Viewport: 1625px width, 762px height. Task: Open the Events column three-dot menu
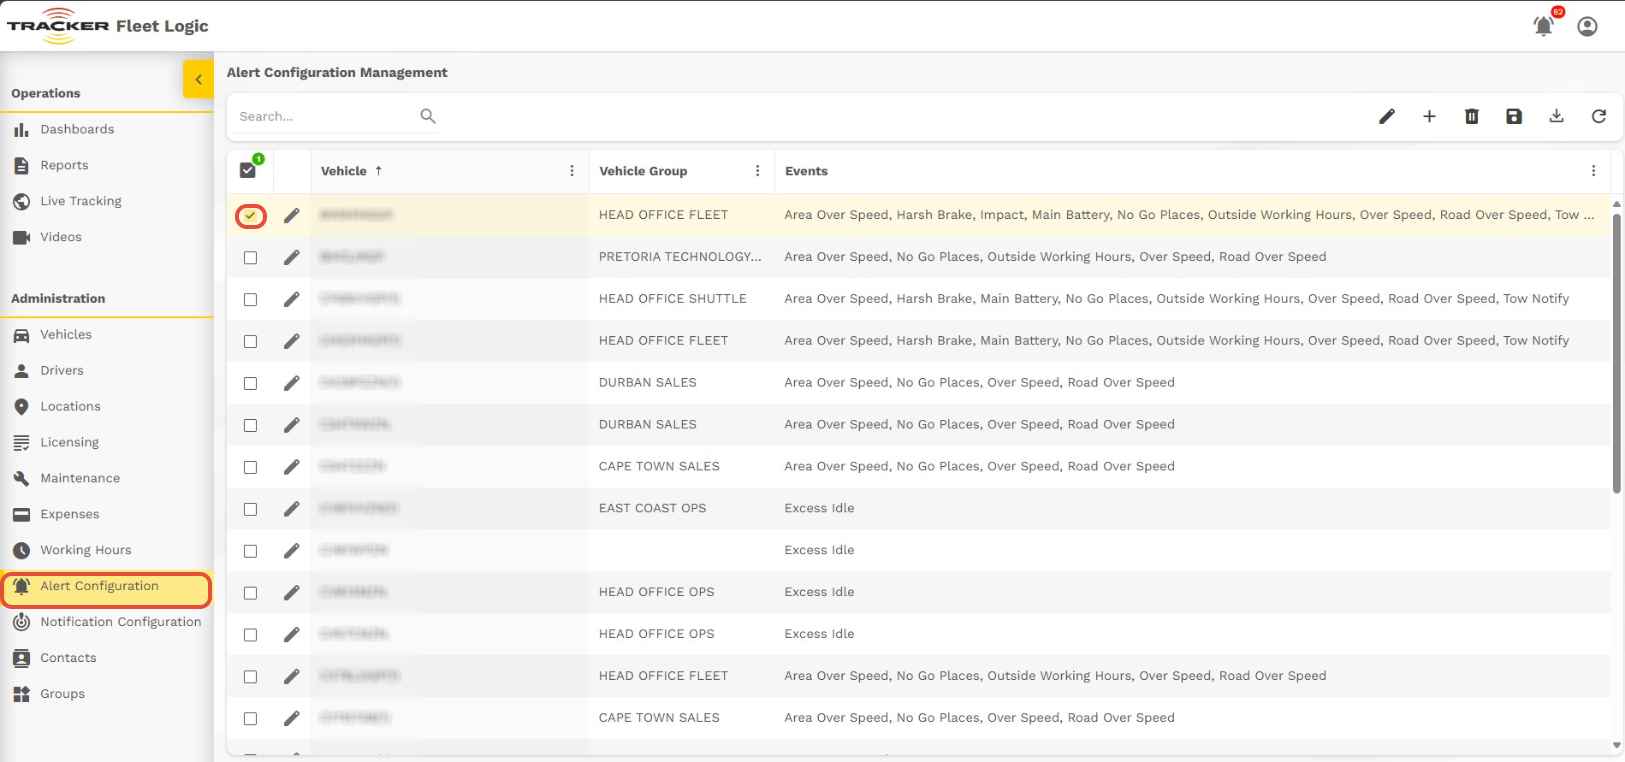[x=1594, y=171]
